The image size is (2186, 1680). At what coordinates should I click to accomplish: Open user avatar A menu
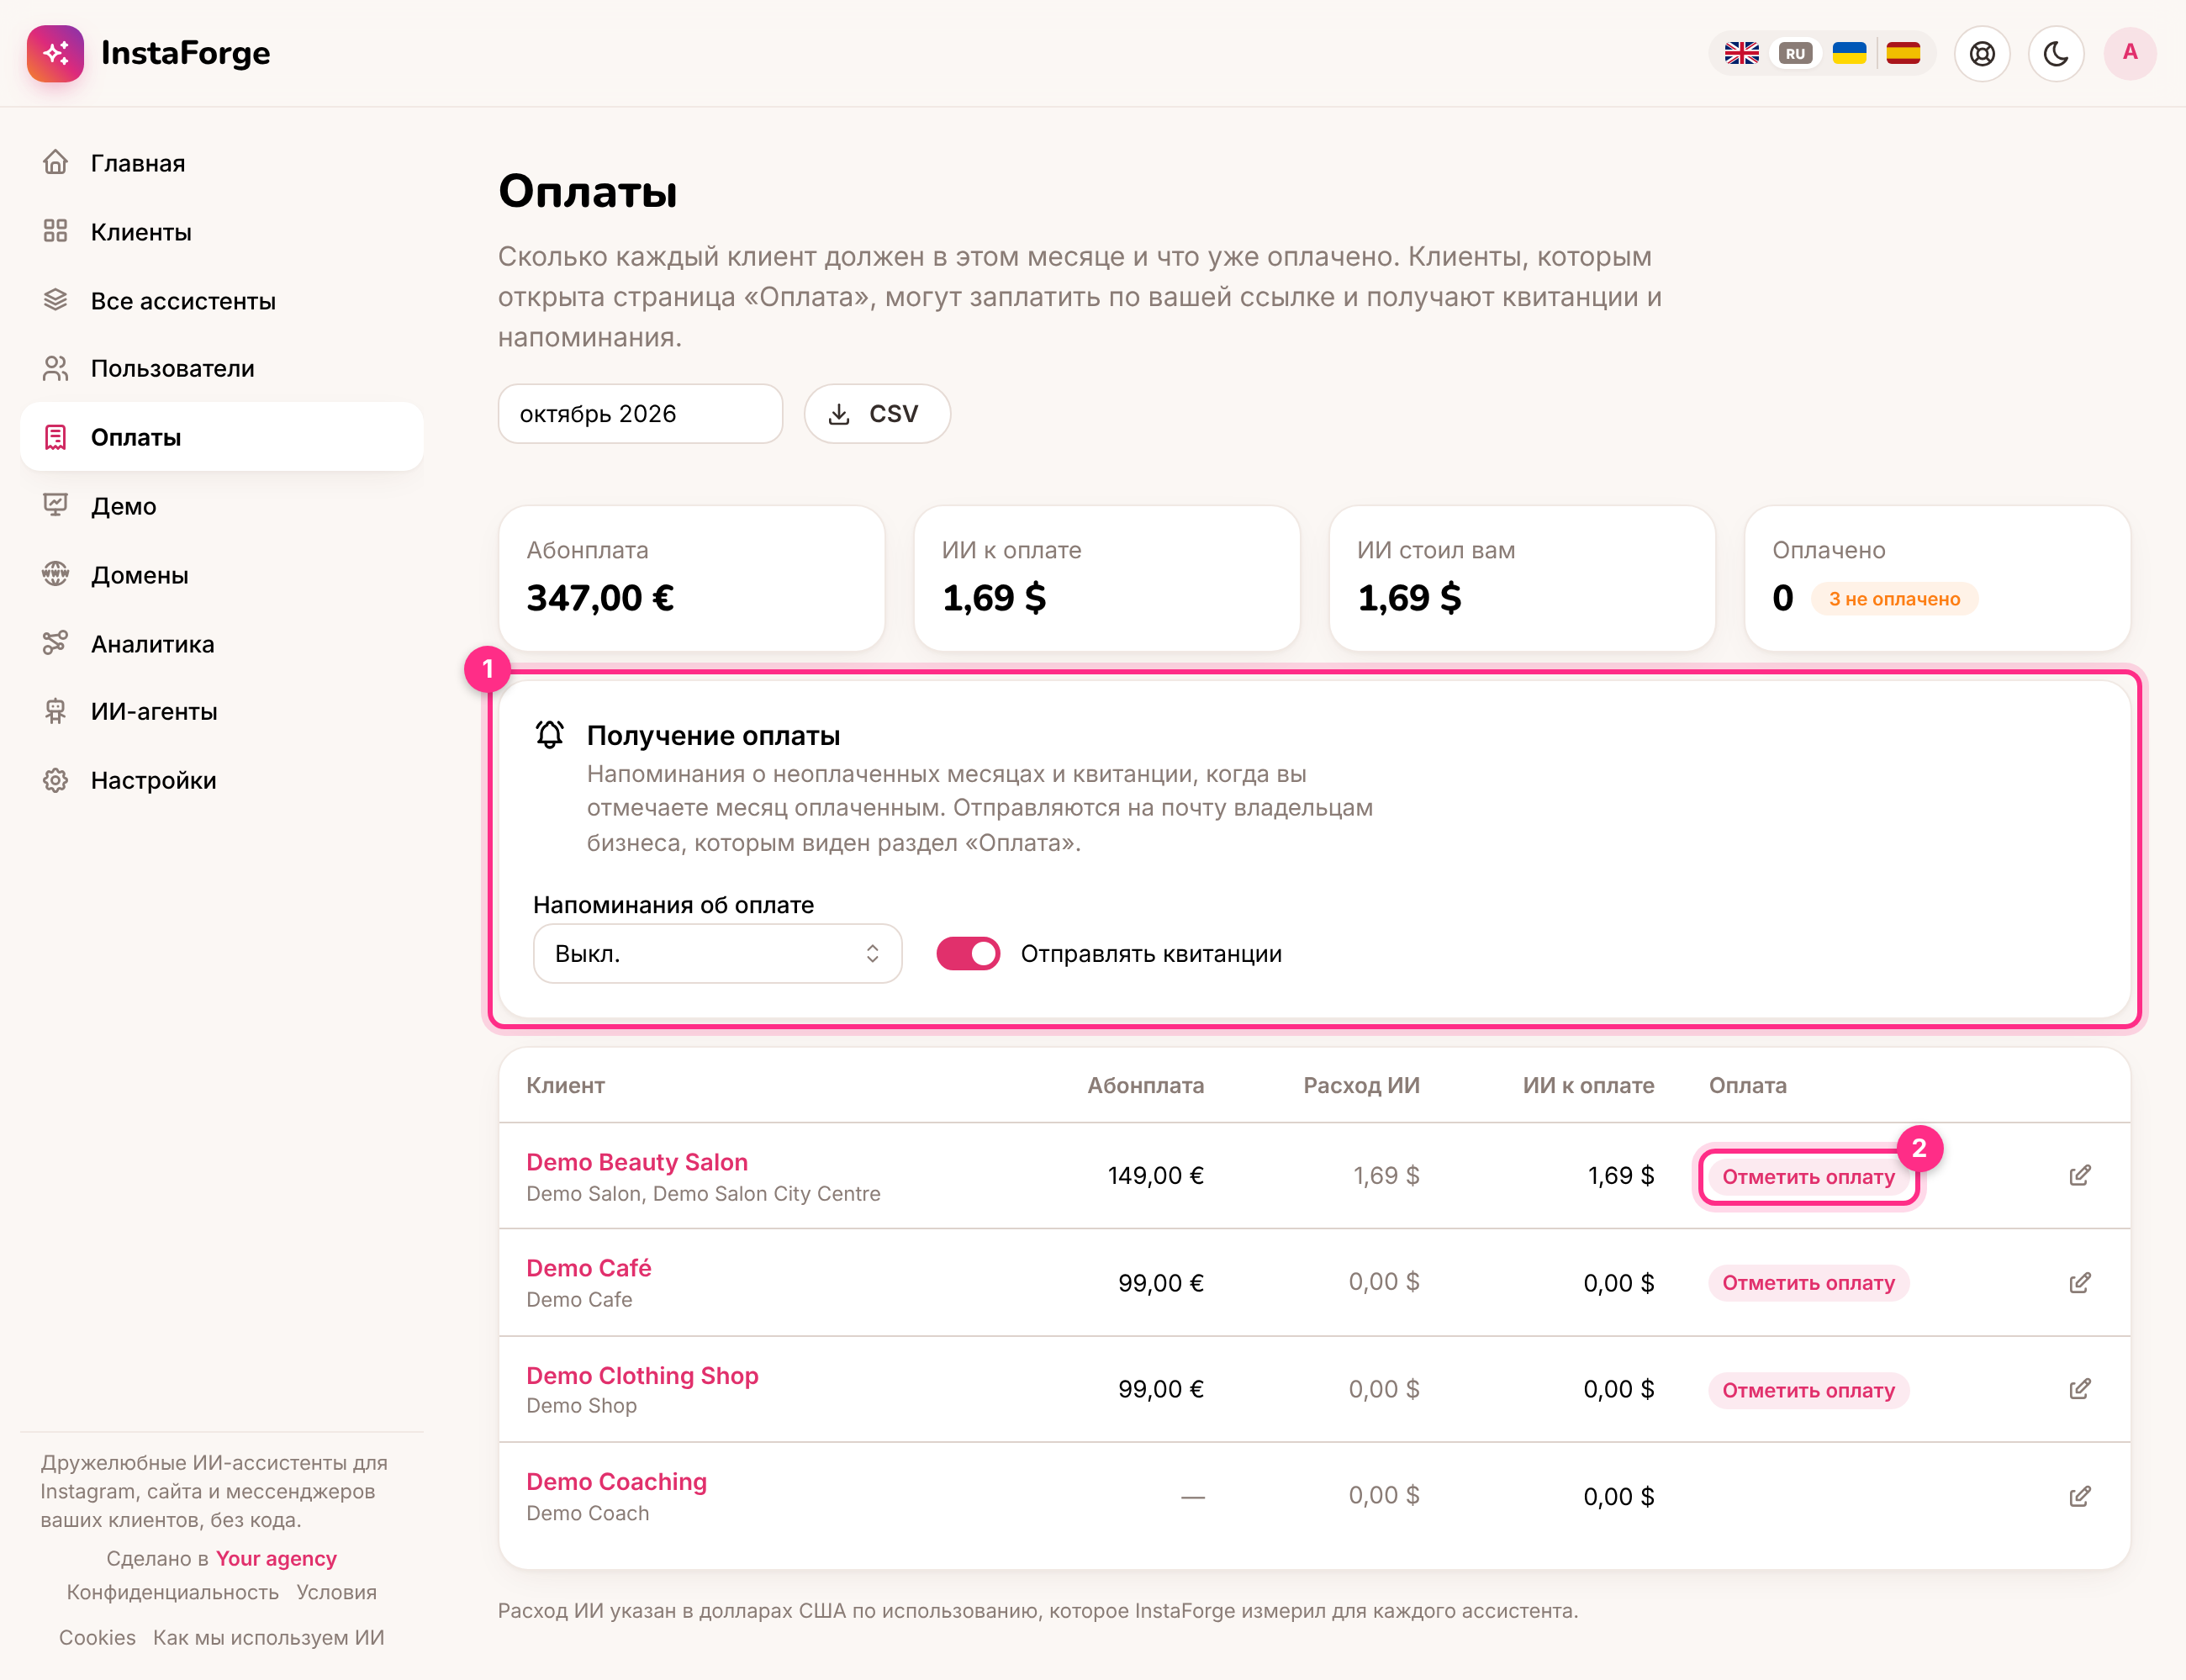(2130, 54)
